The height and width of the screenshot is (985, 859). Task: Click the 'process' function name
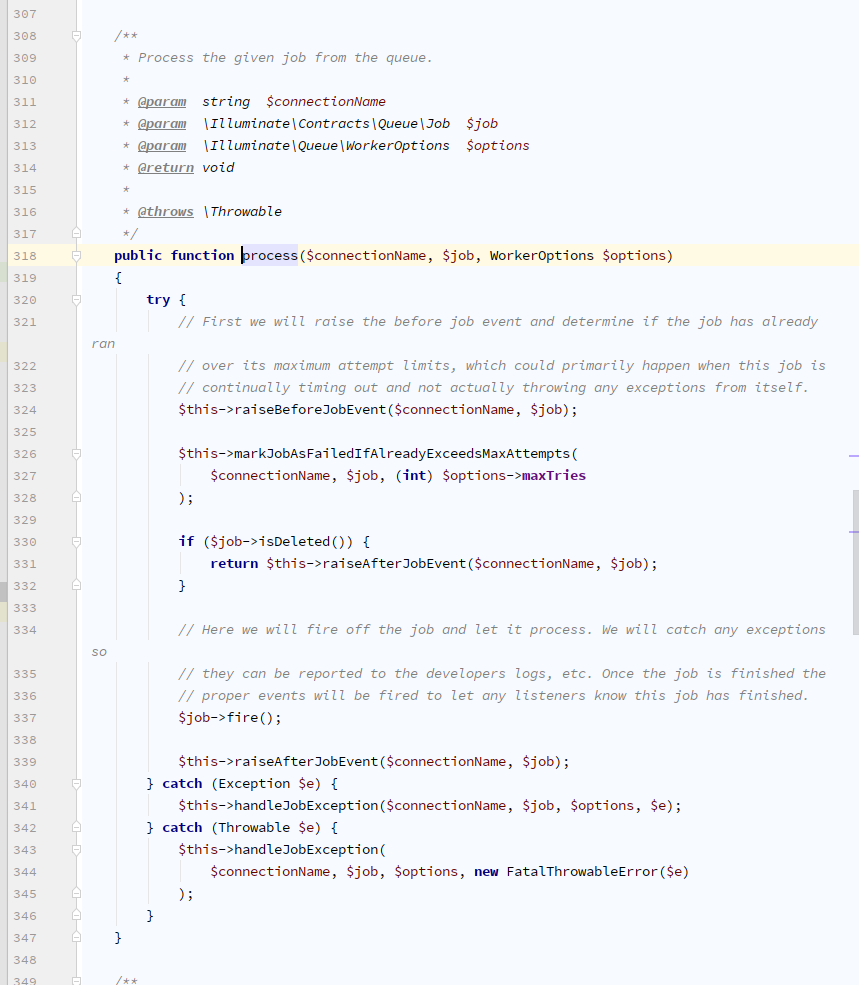coord(270,256)
